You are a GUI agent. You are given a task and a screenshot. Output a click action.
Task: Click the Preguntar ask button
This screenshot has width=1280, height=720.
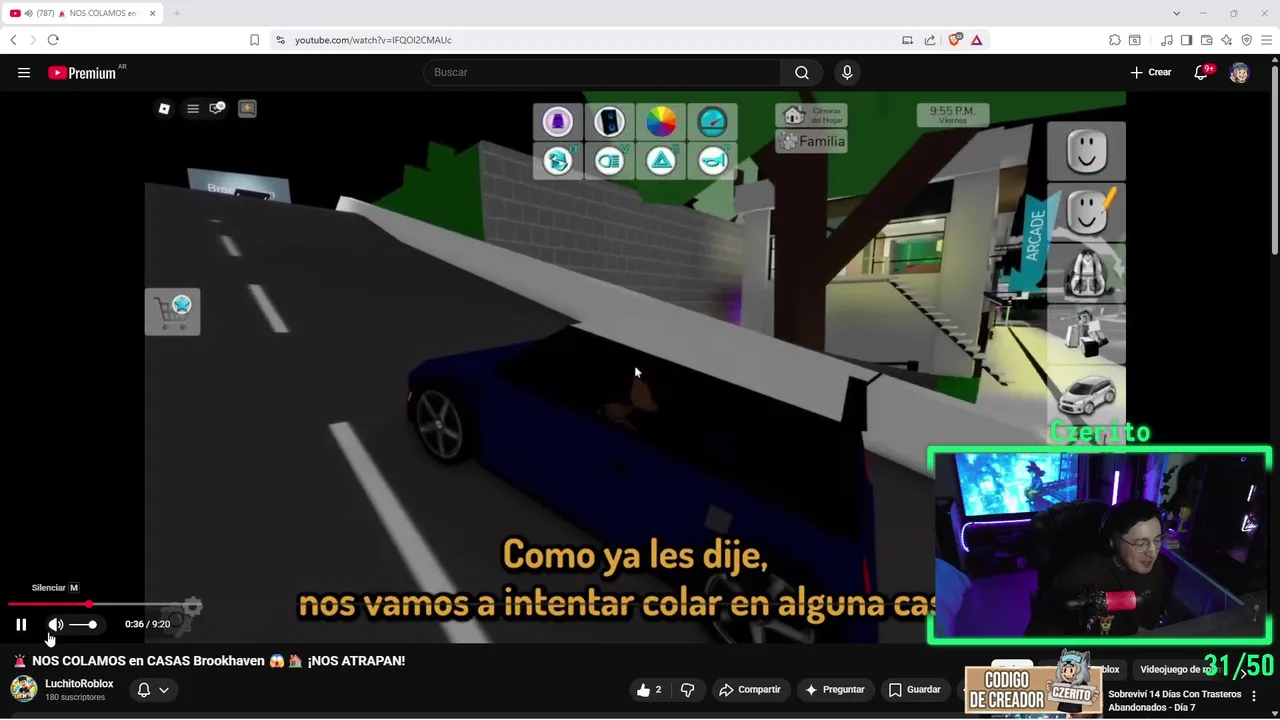[835, 689]
